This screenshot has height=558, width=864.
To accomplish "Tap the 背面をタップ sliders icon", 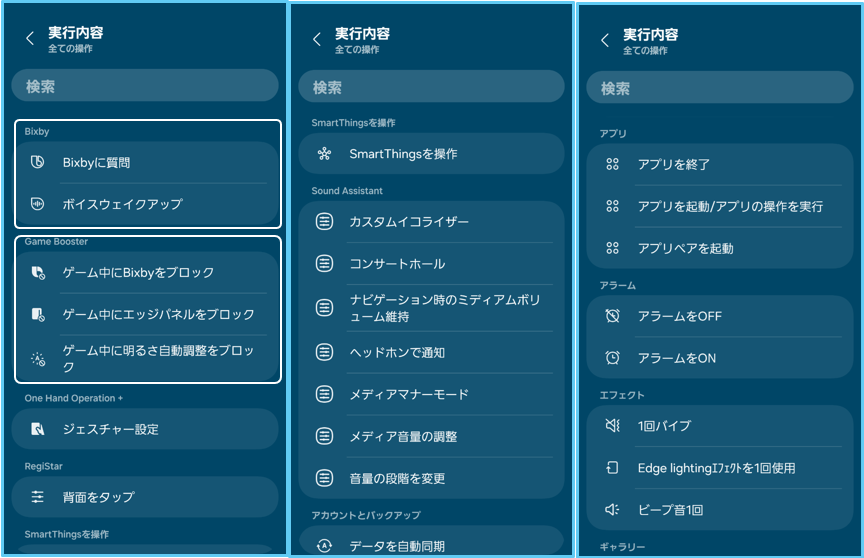I will 37,497.
